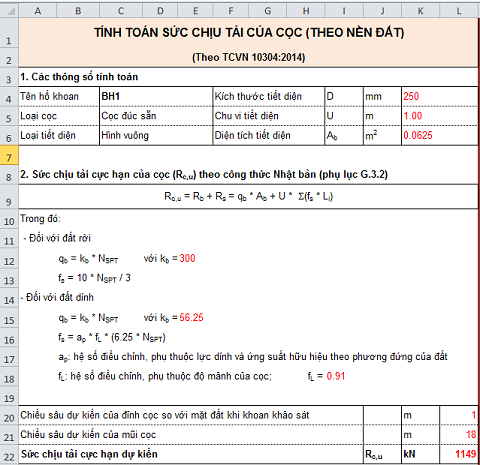The height and width of the screenshot is (465, 480).
Task: Click the title 'TÍNH TOÁN SỨC CHỊU TẢI CỦA CỌC'
Action: pos(249,33)
